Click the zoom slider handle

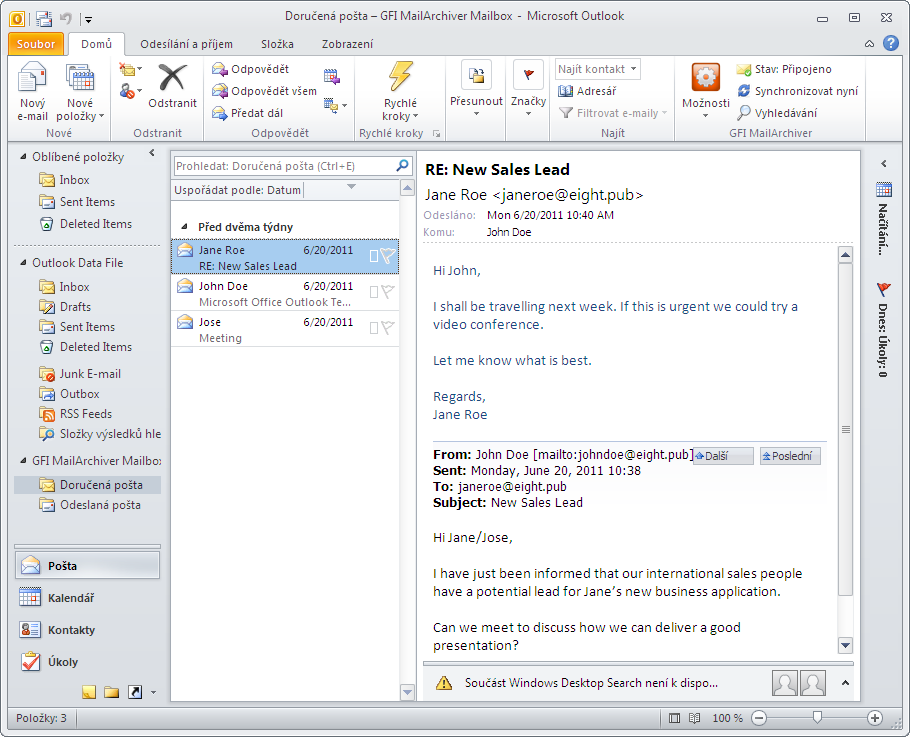point(817,718)
